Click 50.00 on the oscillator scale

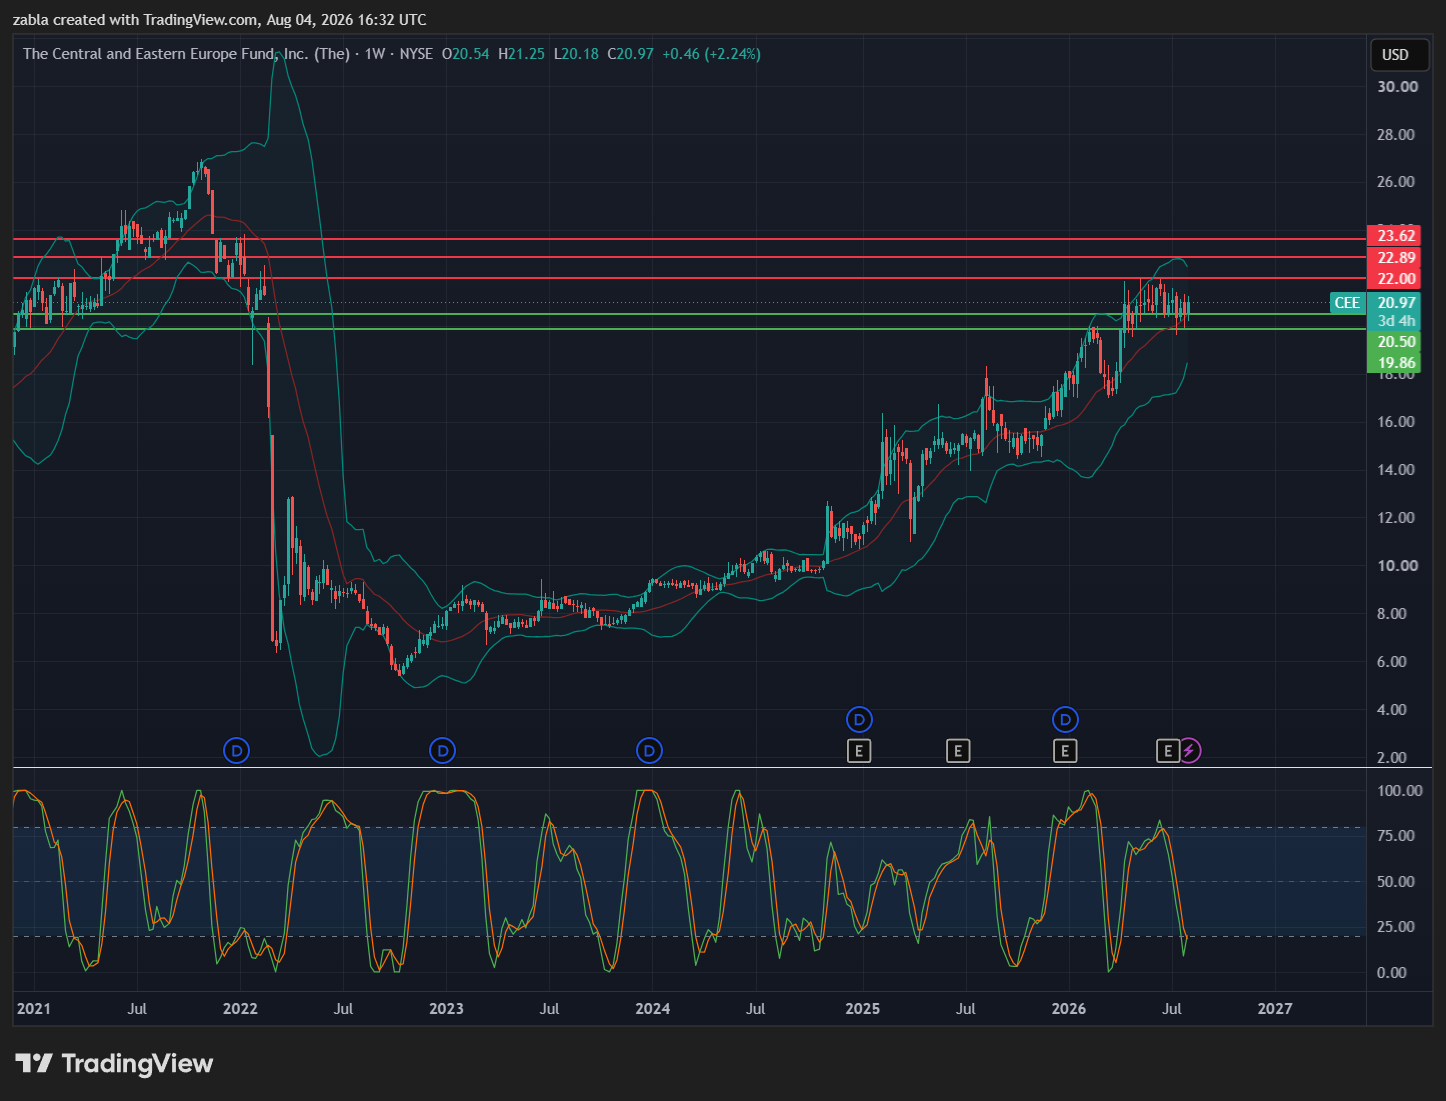(1396, 882)
